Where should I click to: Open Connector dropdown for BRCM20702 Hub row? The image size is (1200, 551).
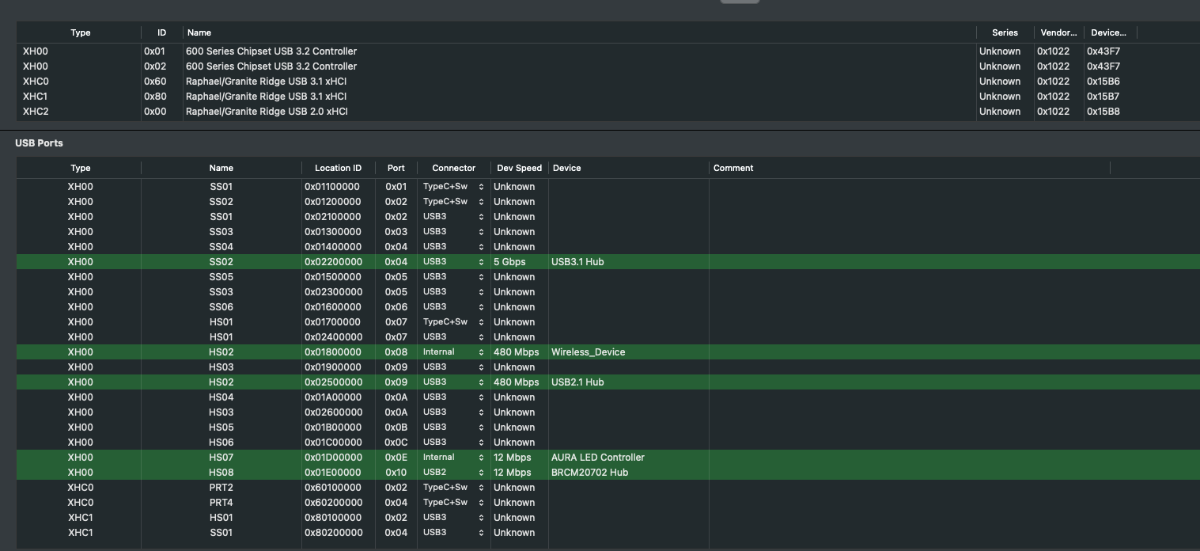click(x=453, y=472)
